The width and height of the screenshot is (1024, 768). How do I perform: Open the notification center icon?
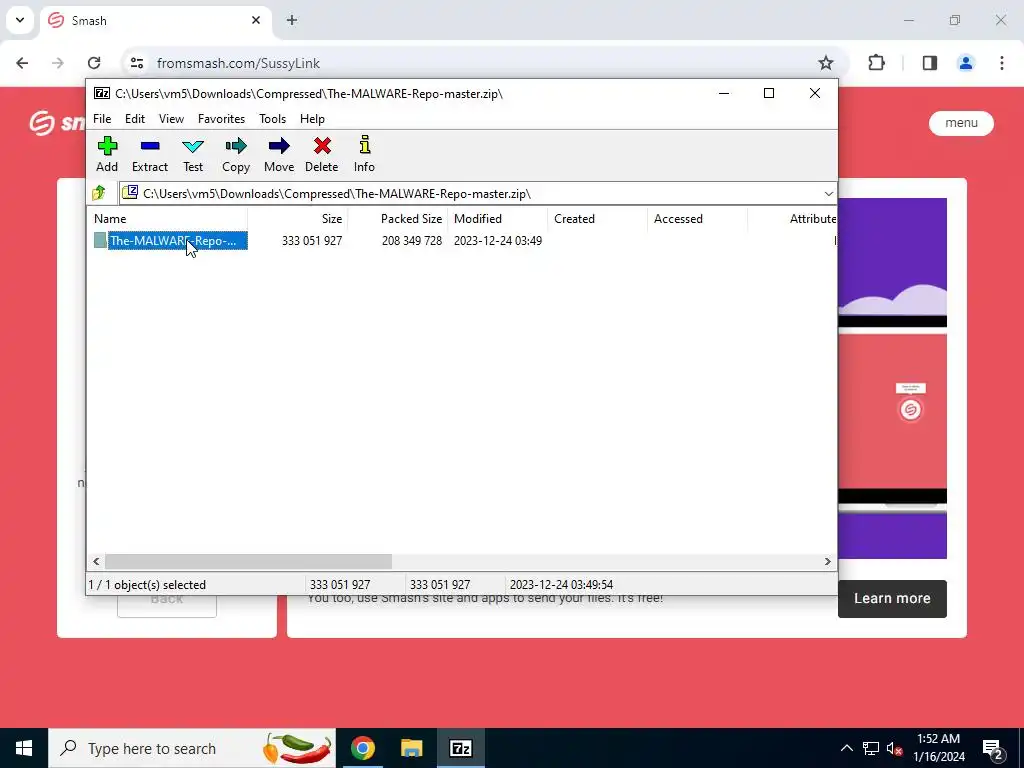click(x=993, y=749)
